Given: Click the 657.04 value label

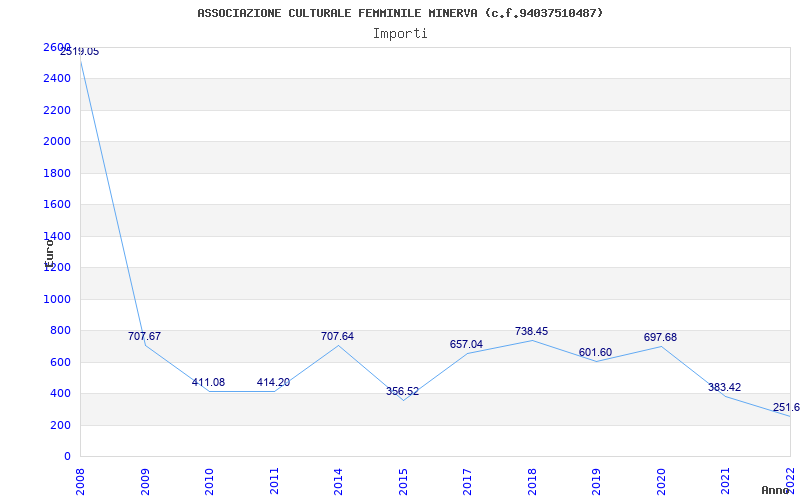Looking at the screenshot, I should [466, 344].
